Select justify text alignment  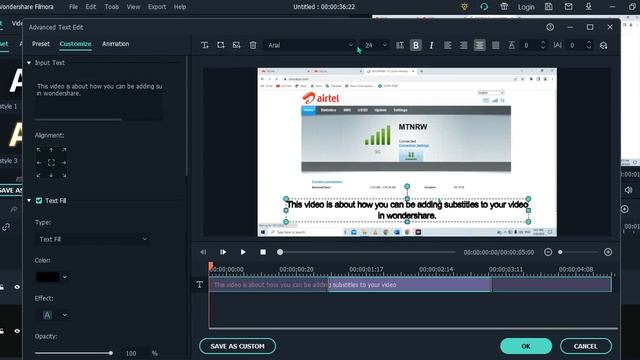(496, 45)
